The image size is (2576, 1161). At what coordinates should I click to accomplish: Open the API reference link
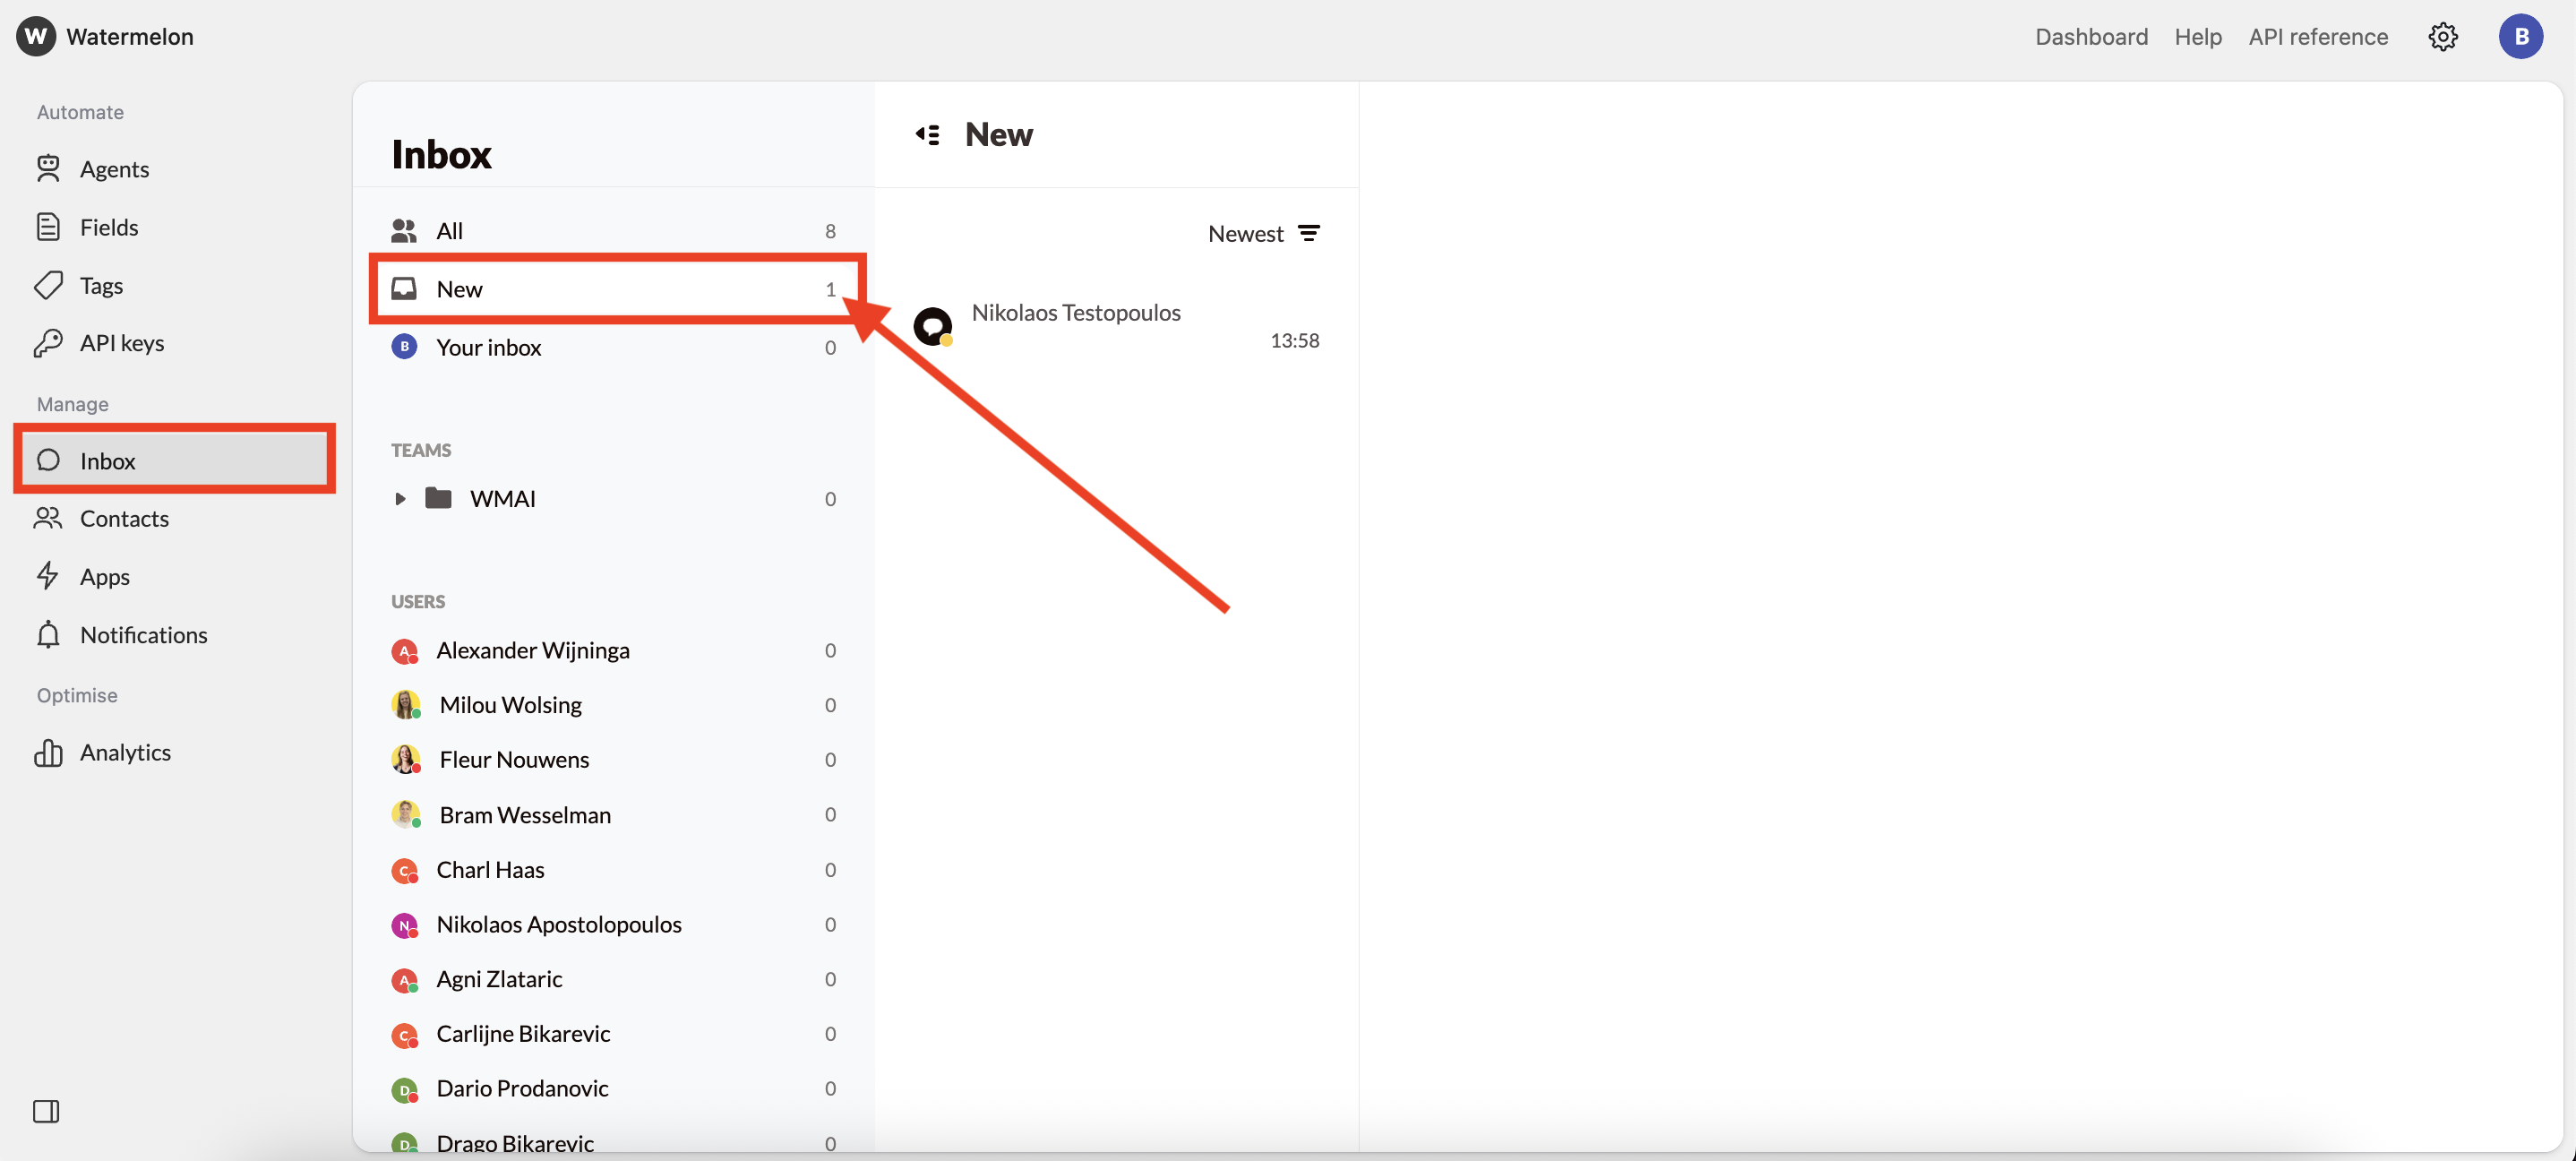pyautogui.click(x=2317, y=37)
